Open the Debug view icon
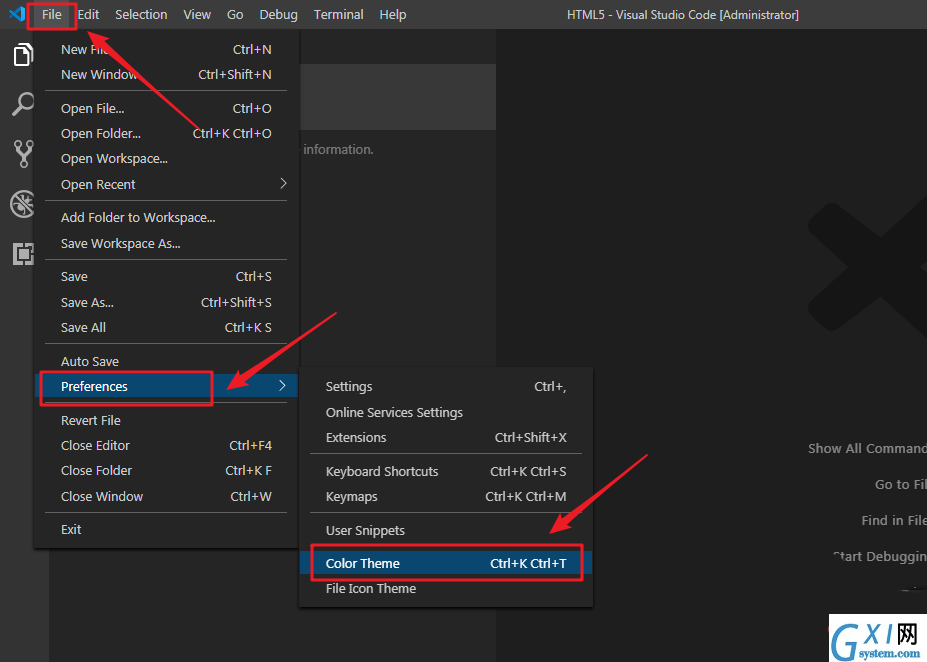 22,205
